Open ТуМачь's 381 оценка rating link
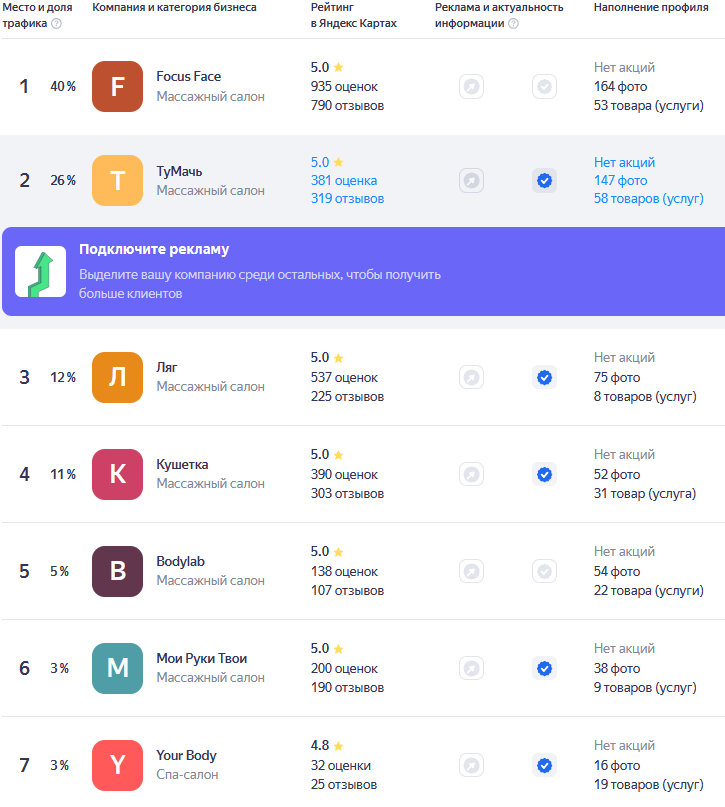The height and width of the screenshot is (807, 725). tap(344, 181)
